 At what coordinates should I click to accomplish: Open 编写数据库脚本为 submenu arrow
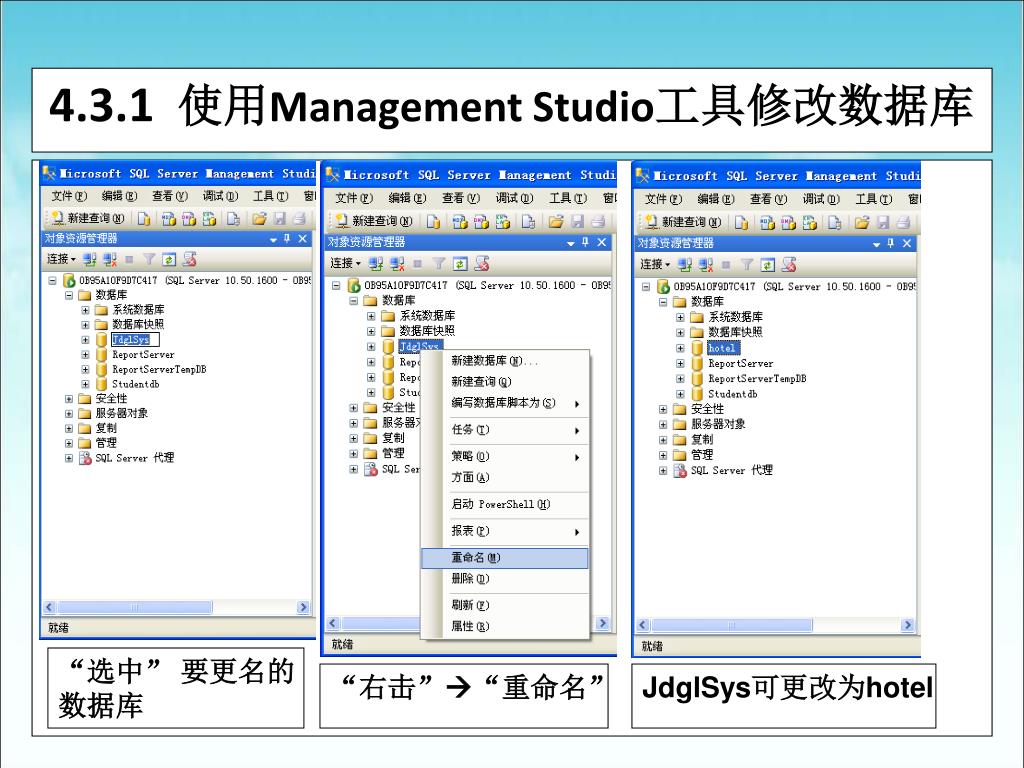(x=577, y=404)
